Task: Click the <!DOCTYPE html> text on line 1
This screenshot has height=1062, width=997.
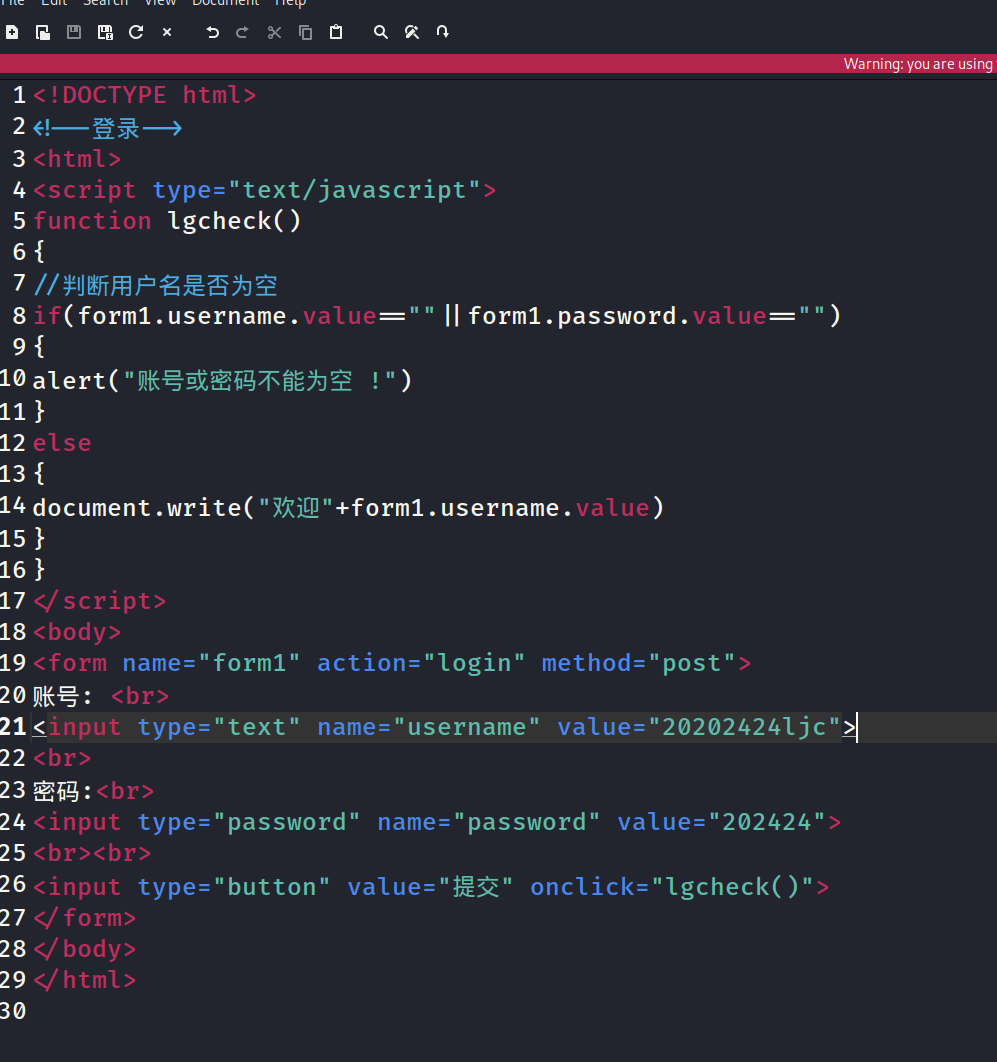Action: [x=144, y=95]
